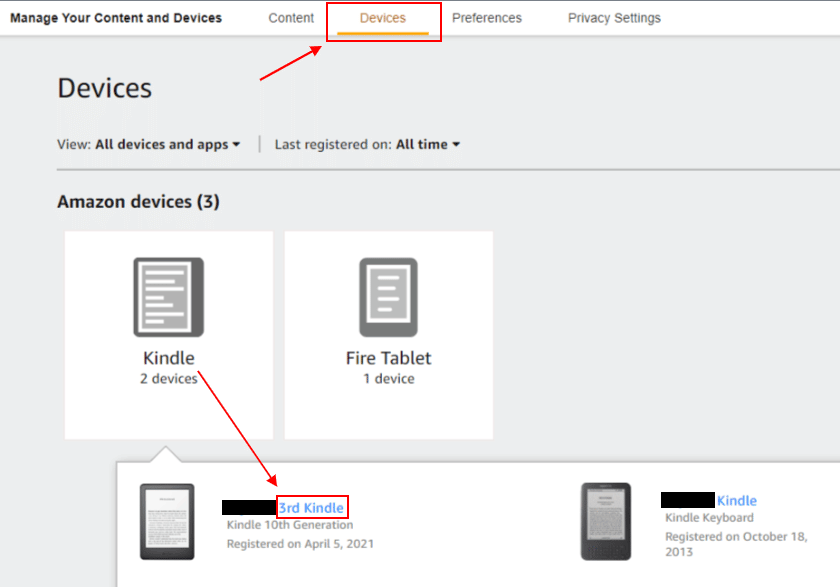Open the Kindle Keyboard device name link
The image size is (840, 587).
pos(737,500)
